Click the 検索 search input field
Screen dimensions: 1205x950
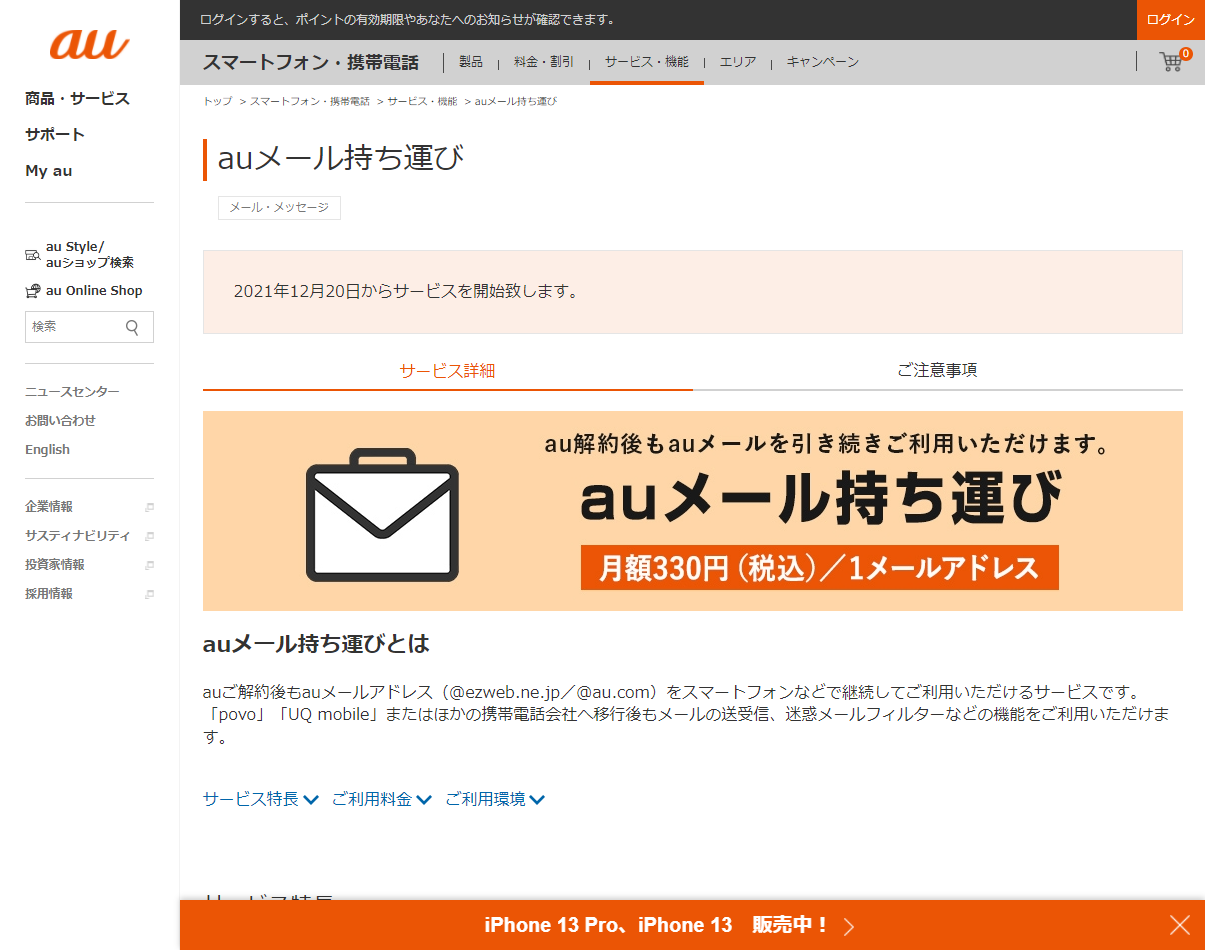tap(76, 327)
